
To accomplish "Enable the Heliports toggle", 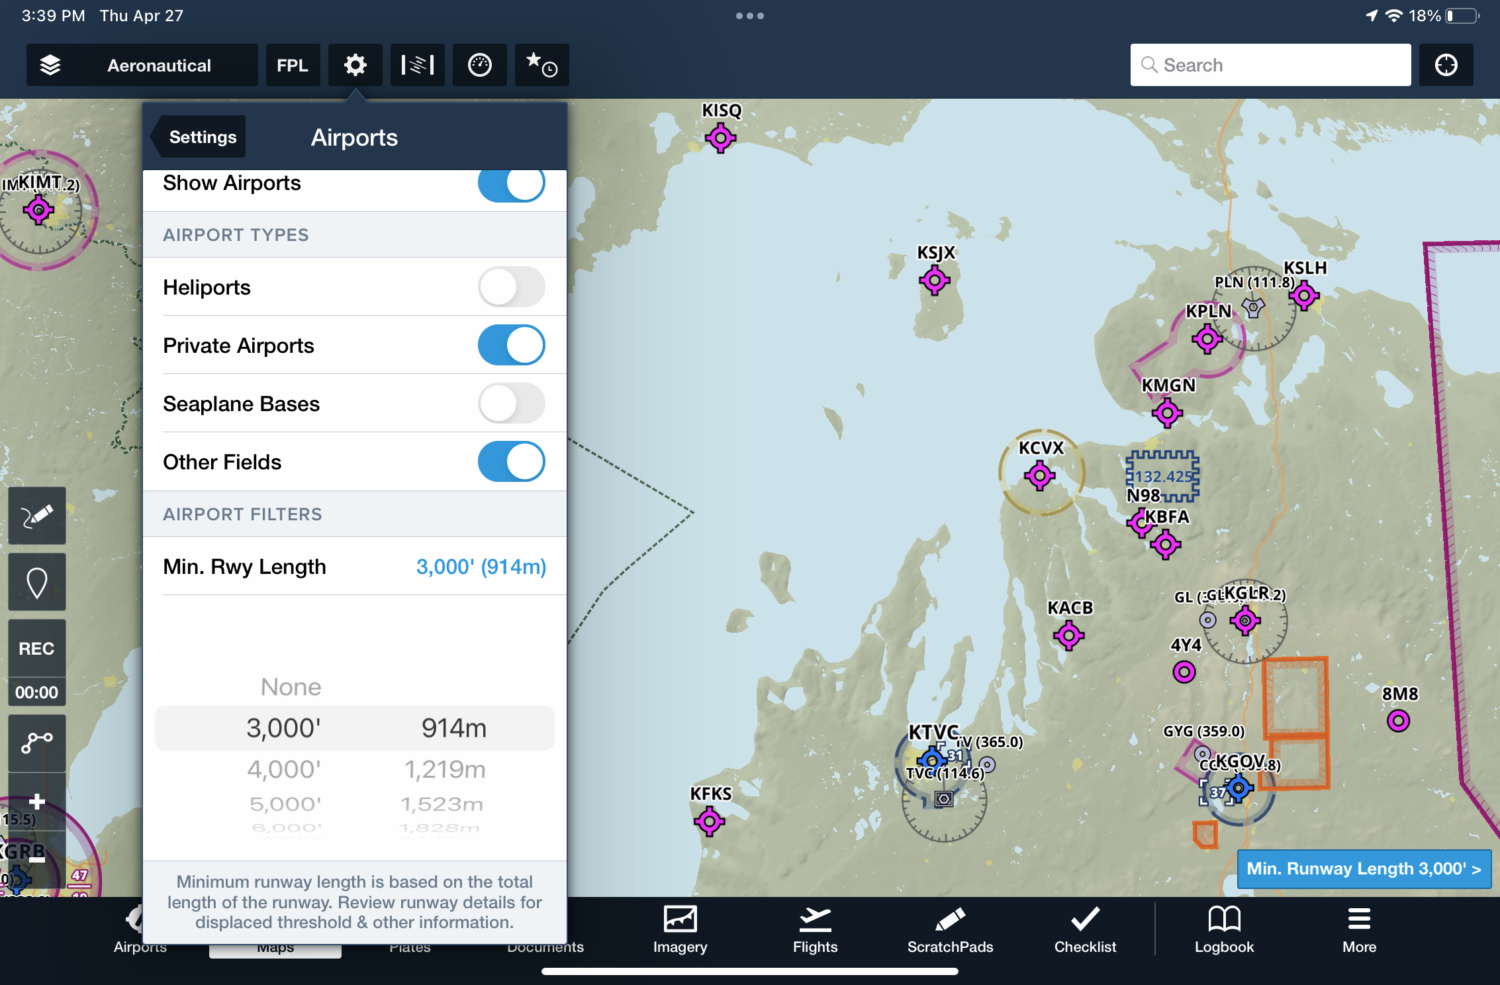I will click(x=511, y=287).
